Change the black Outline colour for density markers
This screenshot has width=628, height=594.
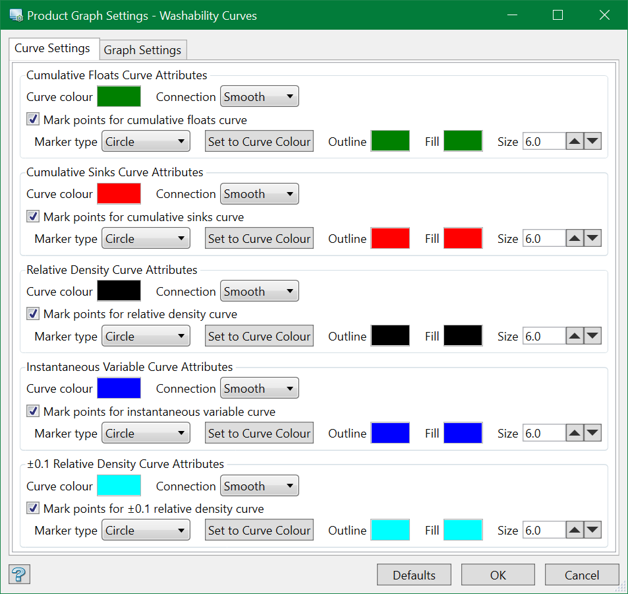(390, 336)
